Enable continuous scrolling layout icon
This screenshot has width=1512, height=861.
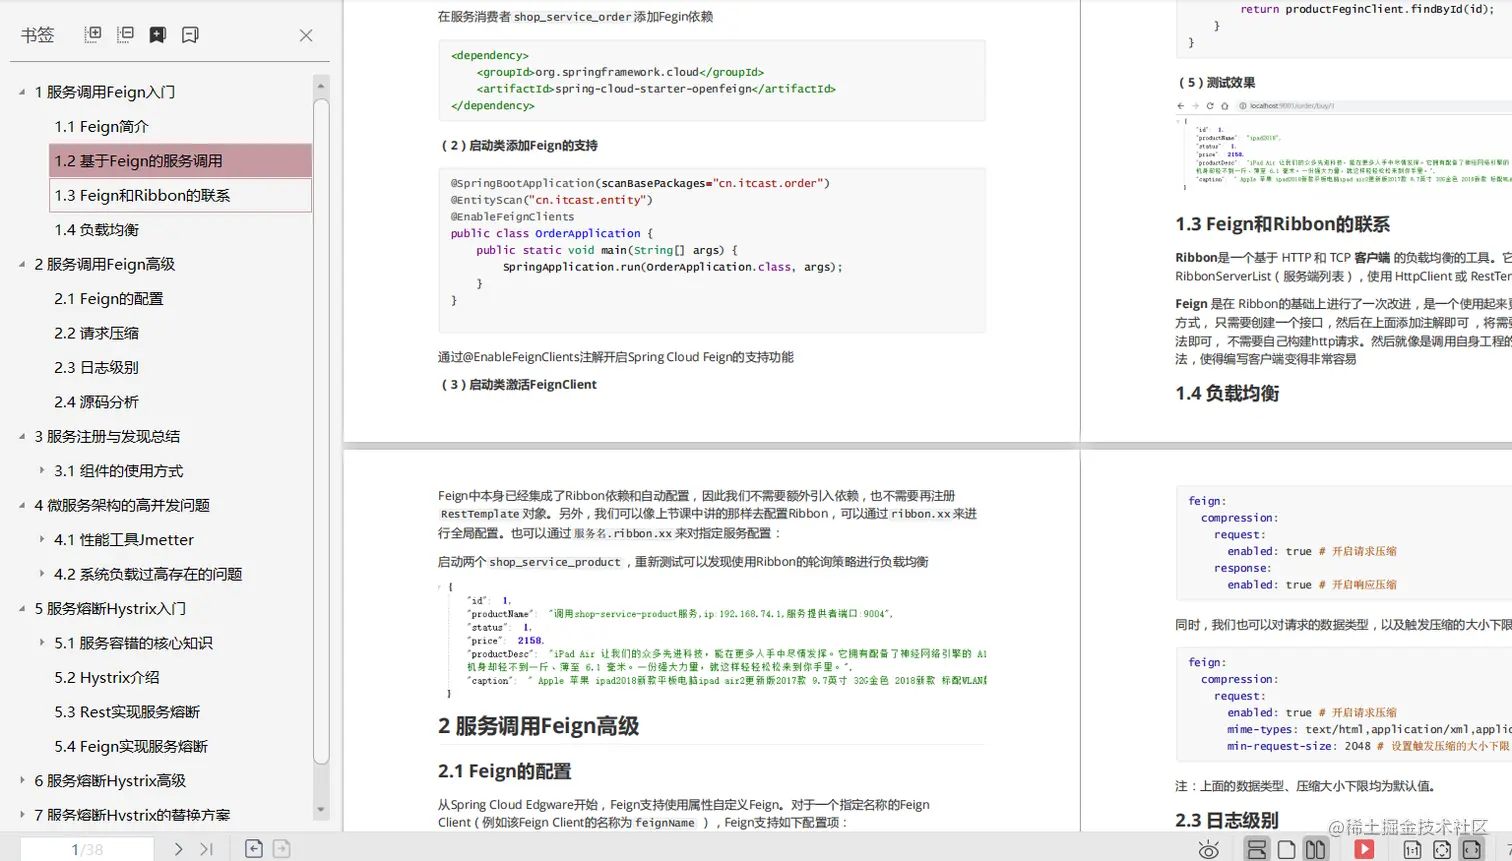(x=1257, y=849)
